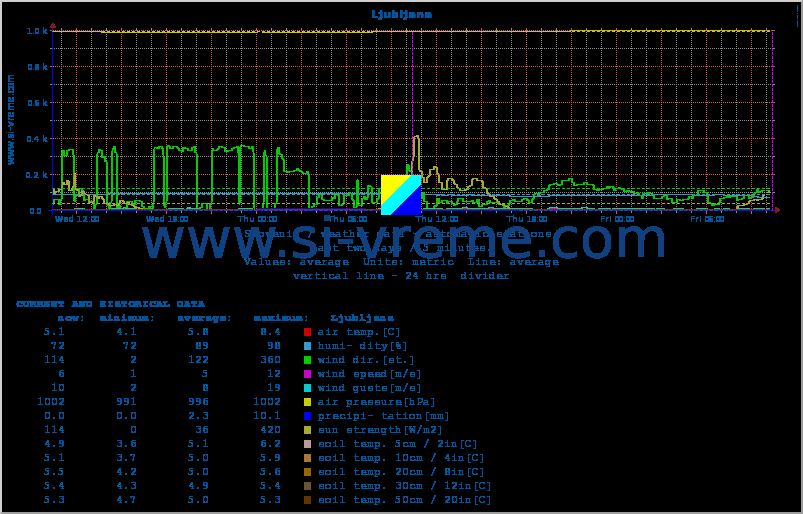Click the vertical www.si-vreme.com label at left
803x514 pixels.
pyautogui.click(x=11, y=118)
